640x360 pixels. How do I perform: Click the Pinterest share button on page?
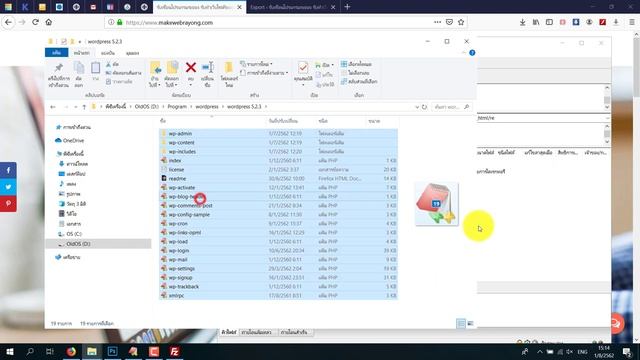pyautogui.click(x=8, y=204)
